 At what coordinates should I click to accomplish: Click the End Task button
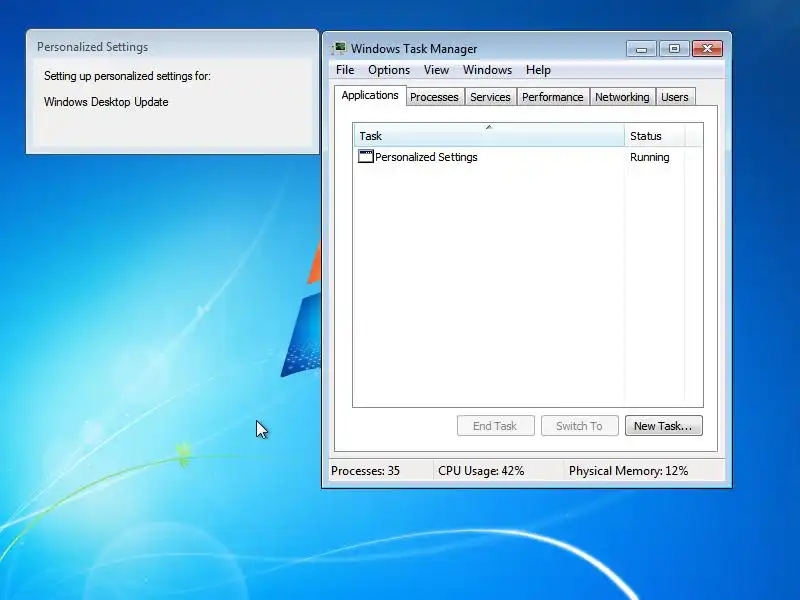point(495,426)
